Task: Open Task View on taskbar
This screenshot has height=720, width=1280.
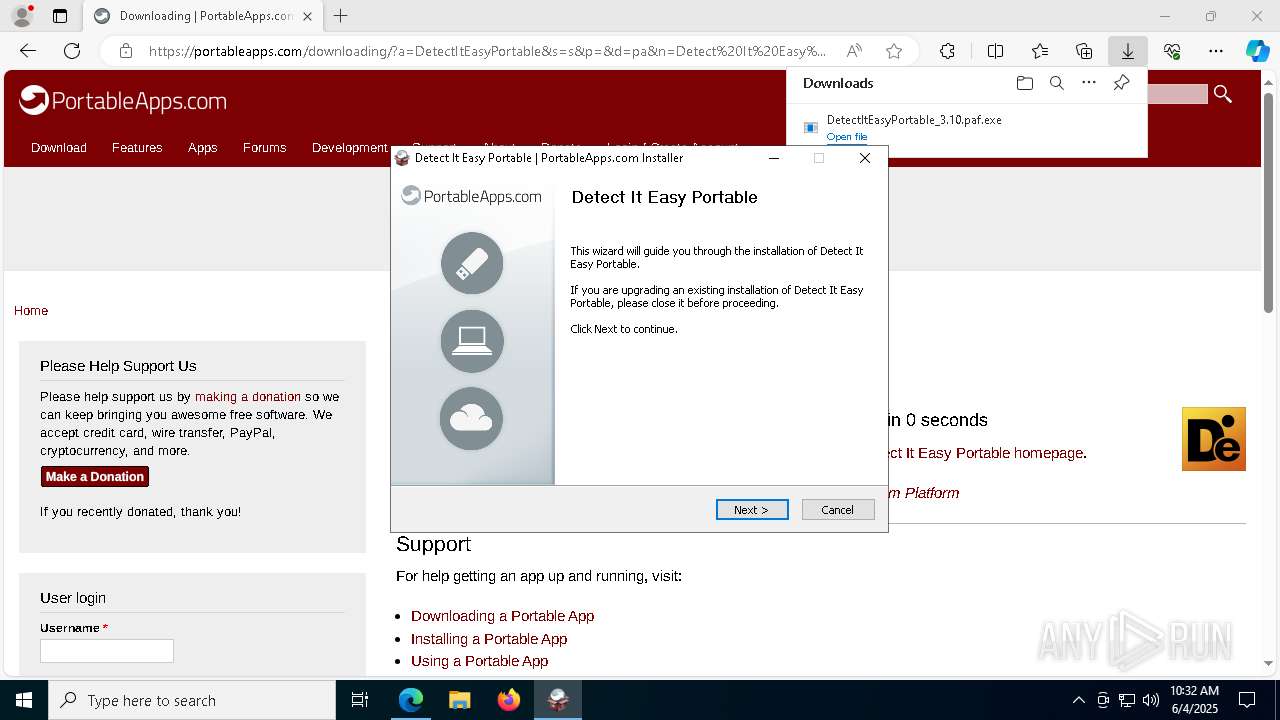Action: click(x=360, y=700)
